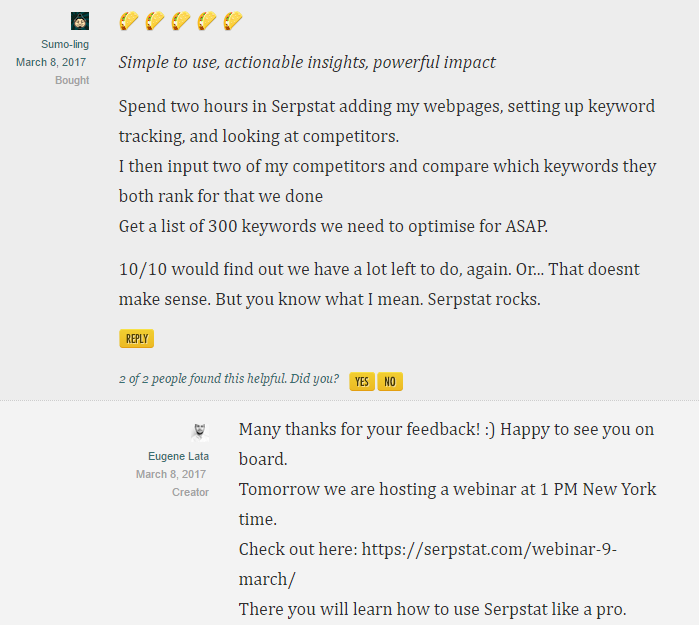Open Eugene Lata profile link

tap(178, 456)
